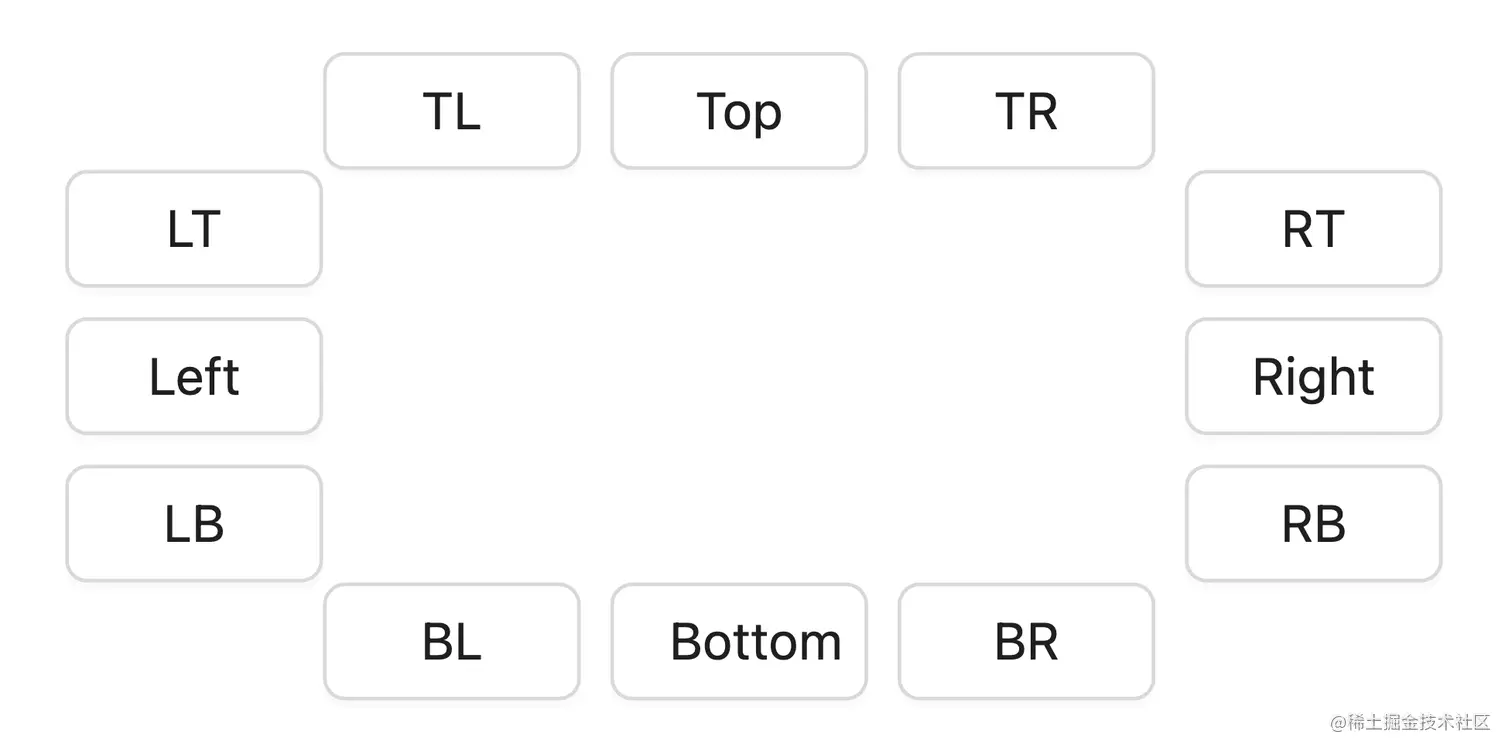Click the RT button
This screenshot has width=1512, height=754.
tap(1314, 229)
